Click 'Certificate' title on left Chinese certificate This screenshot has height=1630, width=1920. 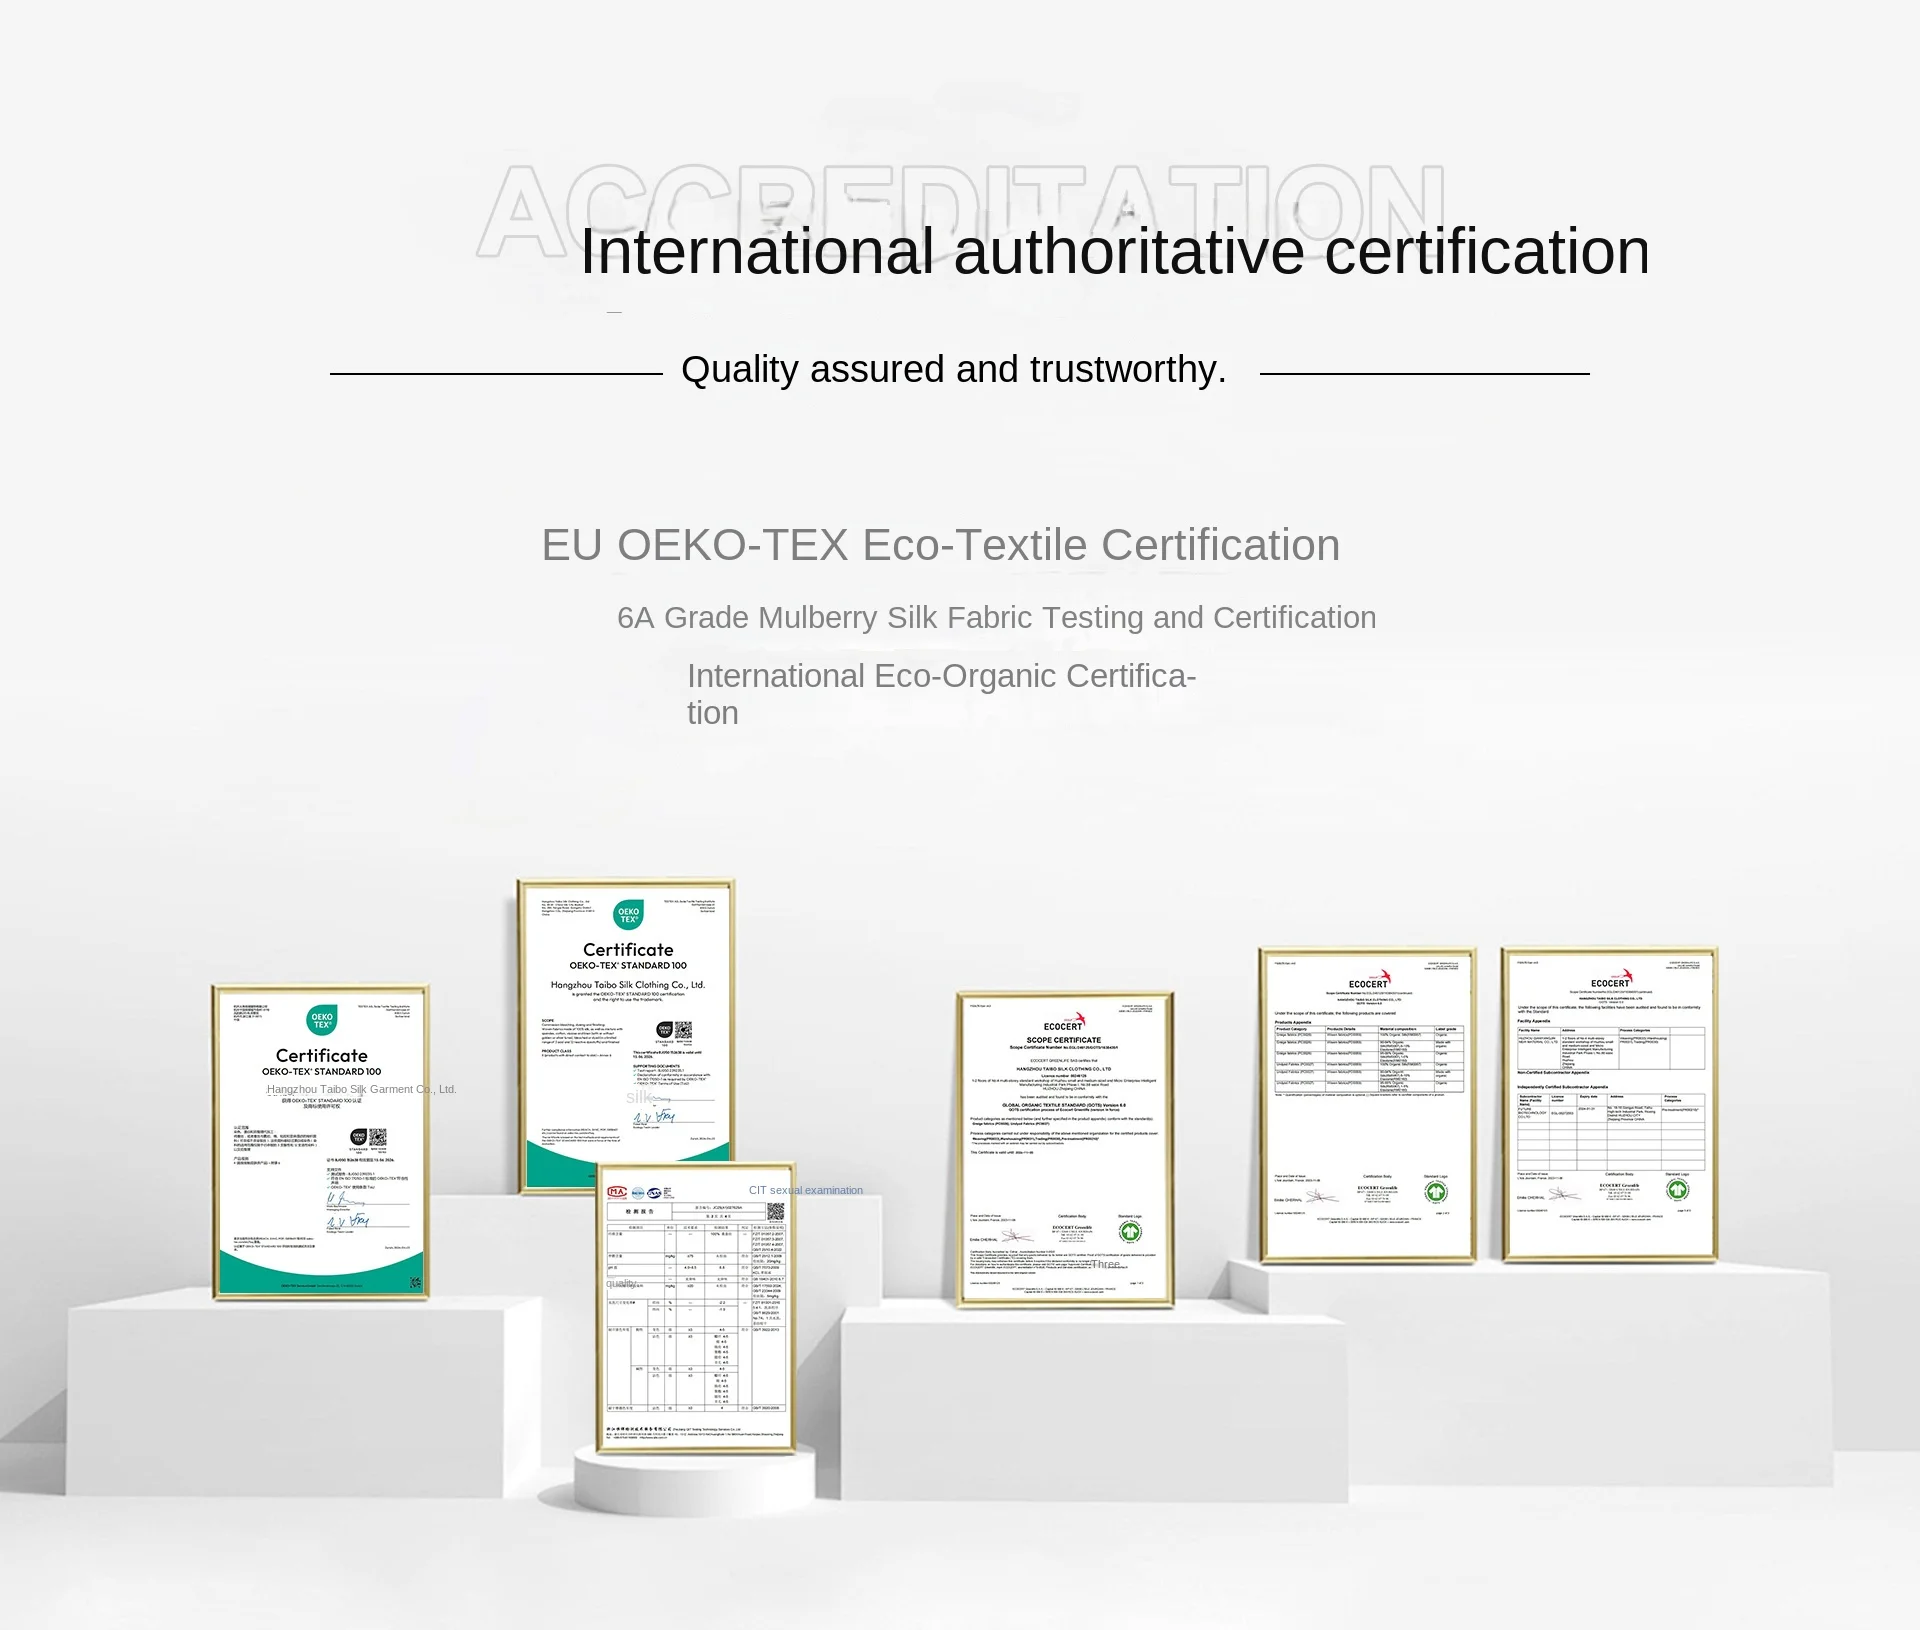[x=322, y=1056]
